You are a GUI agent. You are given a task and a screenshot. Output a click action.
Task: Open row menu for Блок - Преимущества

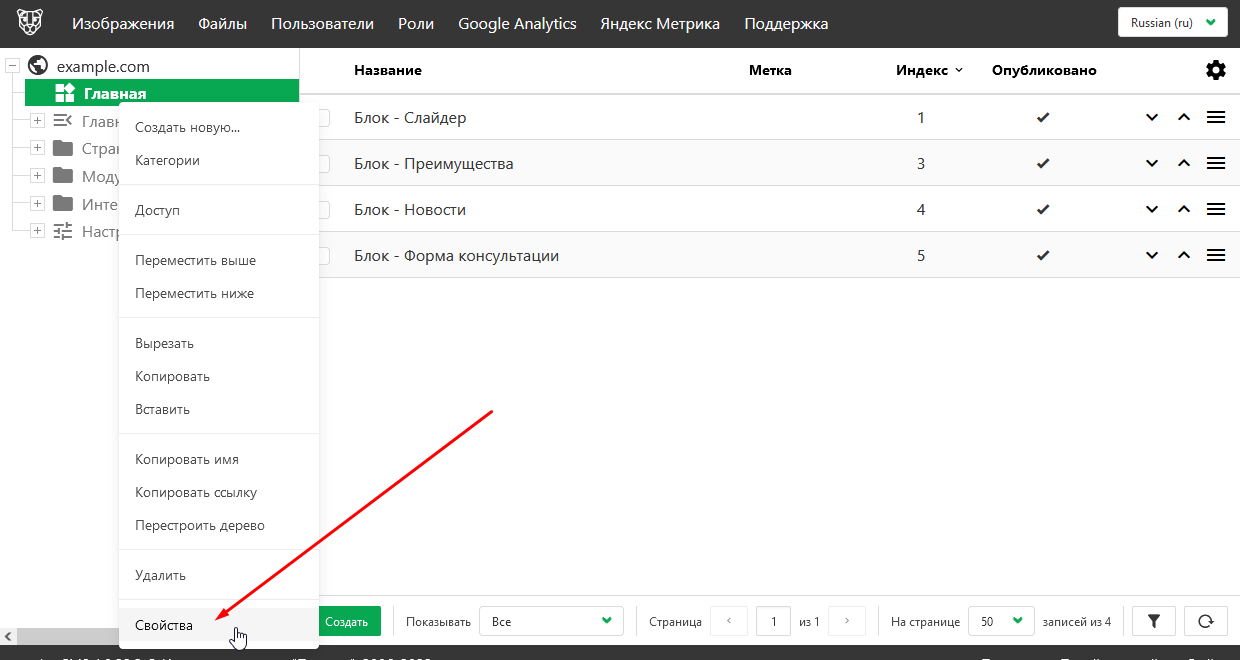(1216, 164)
